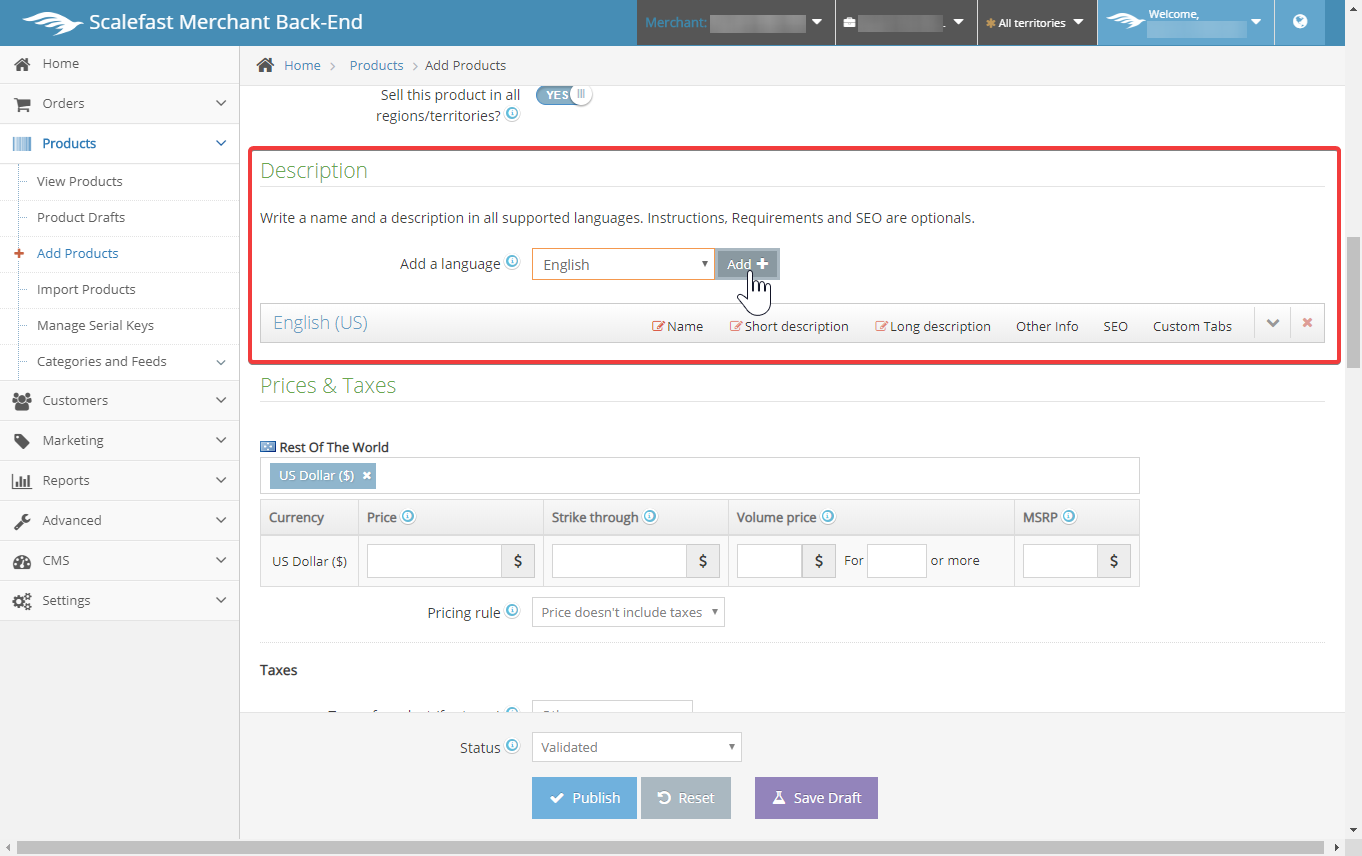The height and width of the screenshot is (856, 1362).
Task: Remove the US Dollar currency tag
Action: pyautogui.click(x=367, y=476)
